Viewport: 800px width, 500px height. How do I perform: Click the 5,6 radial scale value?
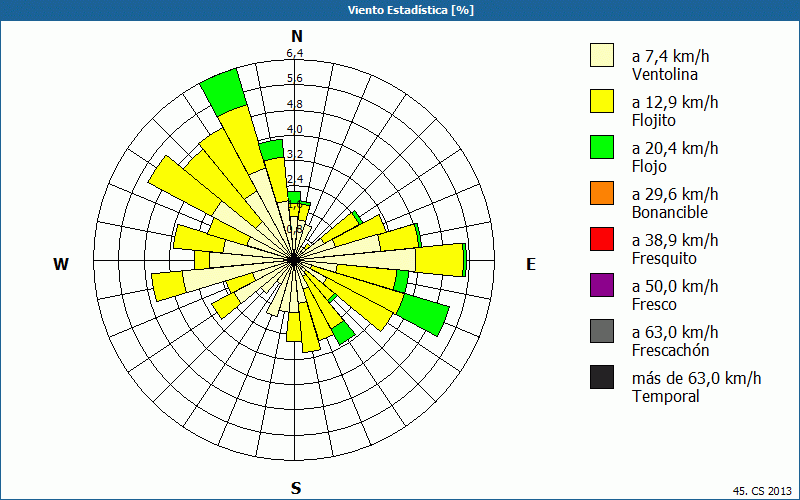[294, 78]
